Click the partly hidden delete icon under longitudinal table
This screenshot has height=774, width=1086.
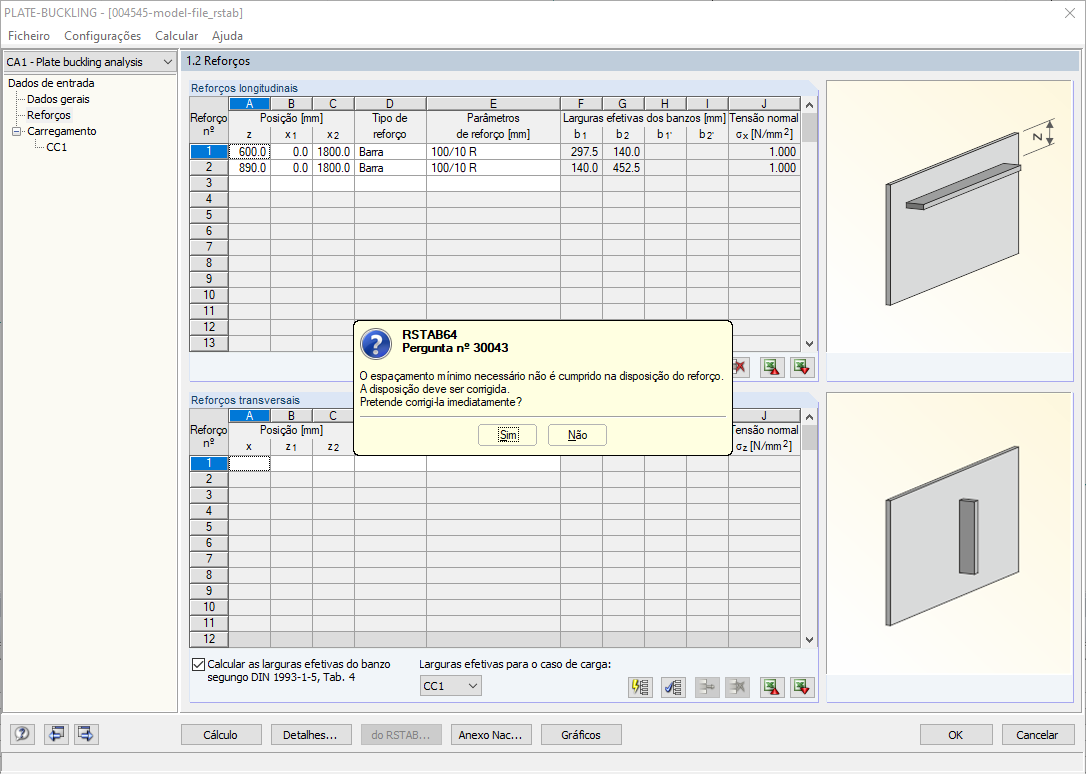[741, 367]
